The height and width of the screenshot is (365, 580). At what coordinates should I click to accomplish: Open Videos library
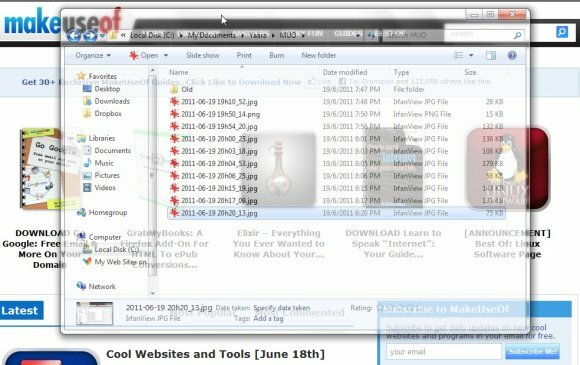point(105,188)
